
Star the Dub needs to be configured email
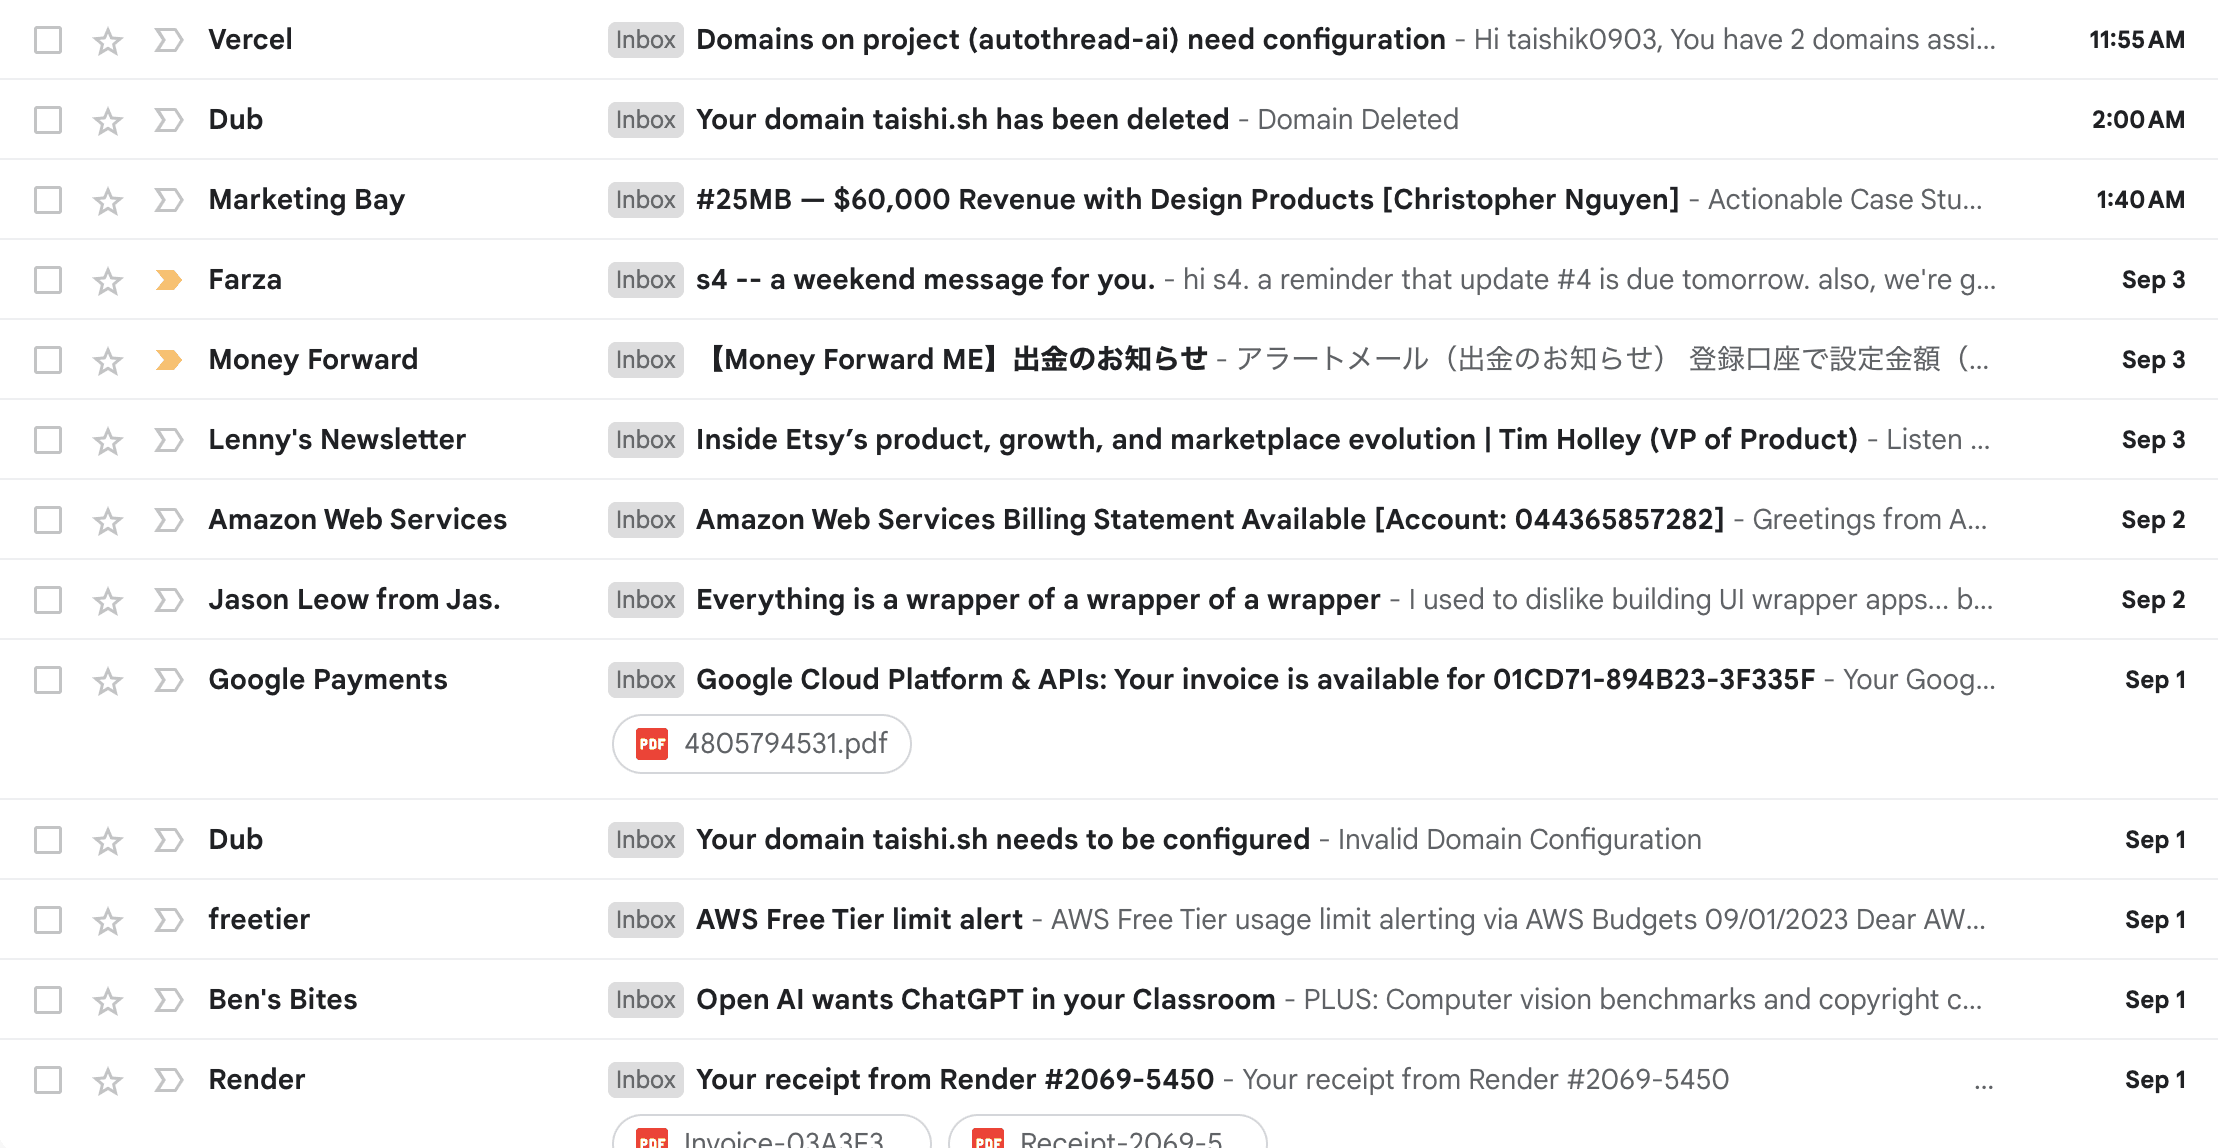(108, 841)
